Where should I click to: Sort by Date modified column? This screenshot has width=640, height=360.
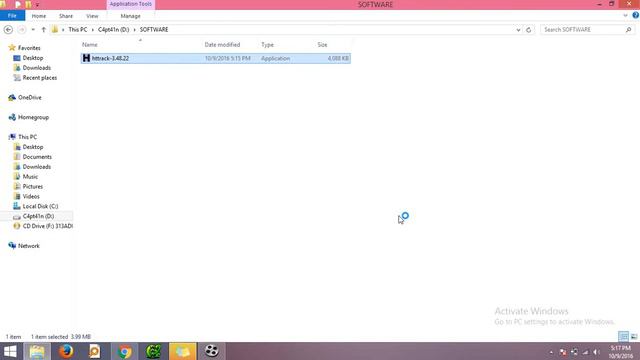tap(222, 45)
